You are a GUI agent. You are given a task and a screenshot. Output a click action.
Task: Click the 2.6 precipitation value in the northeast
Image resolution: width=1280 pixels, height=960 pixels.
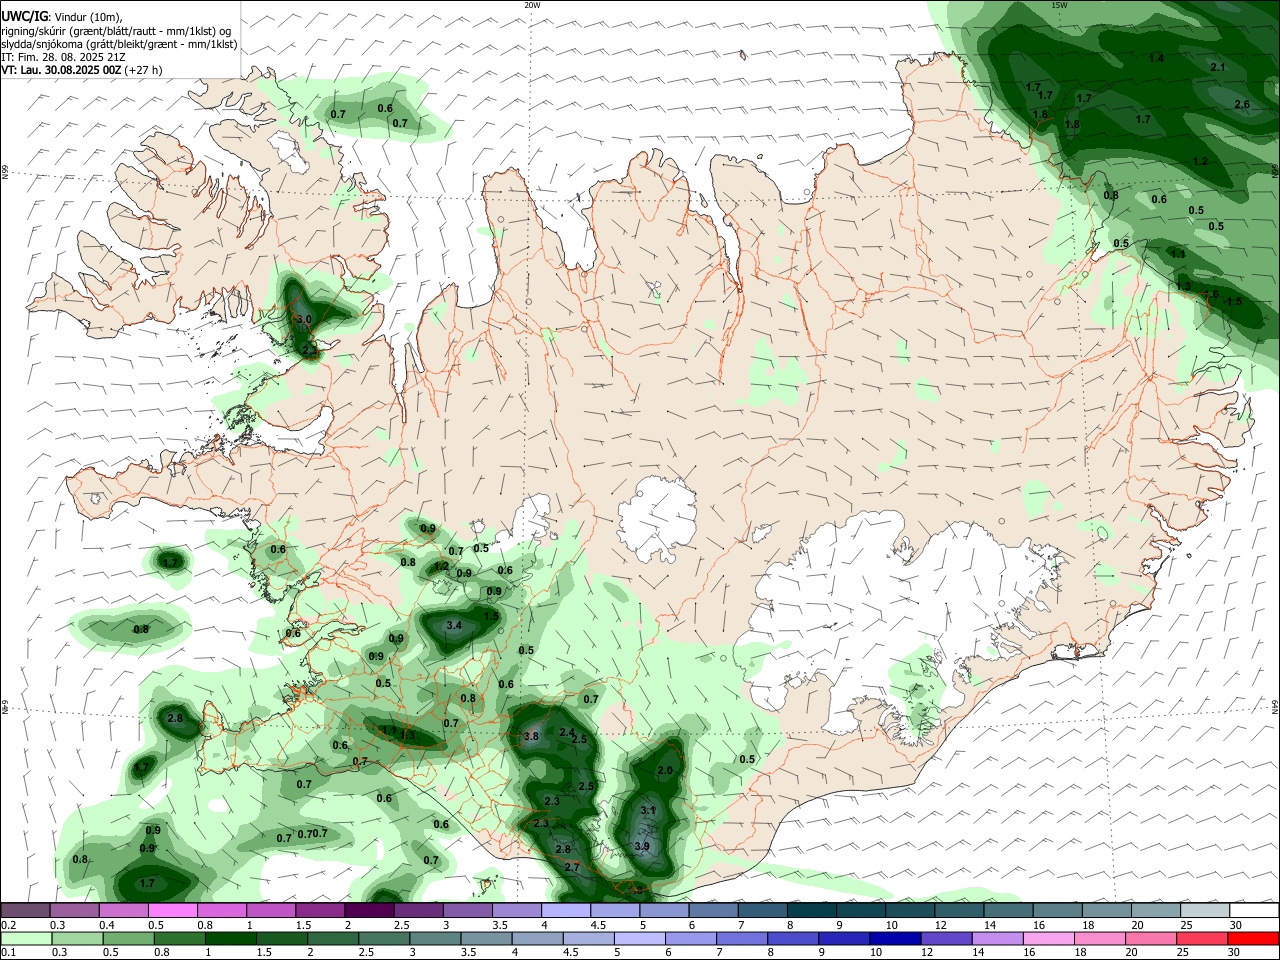pos(1242,104)
